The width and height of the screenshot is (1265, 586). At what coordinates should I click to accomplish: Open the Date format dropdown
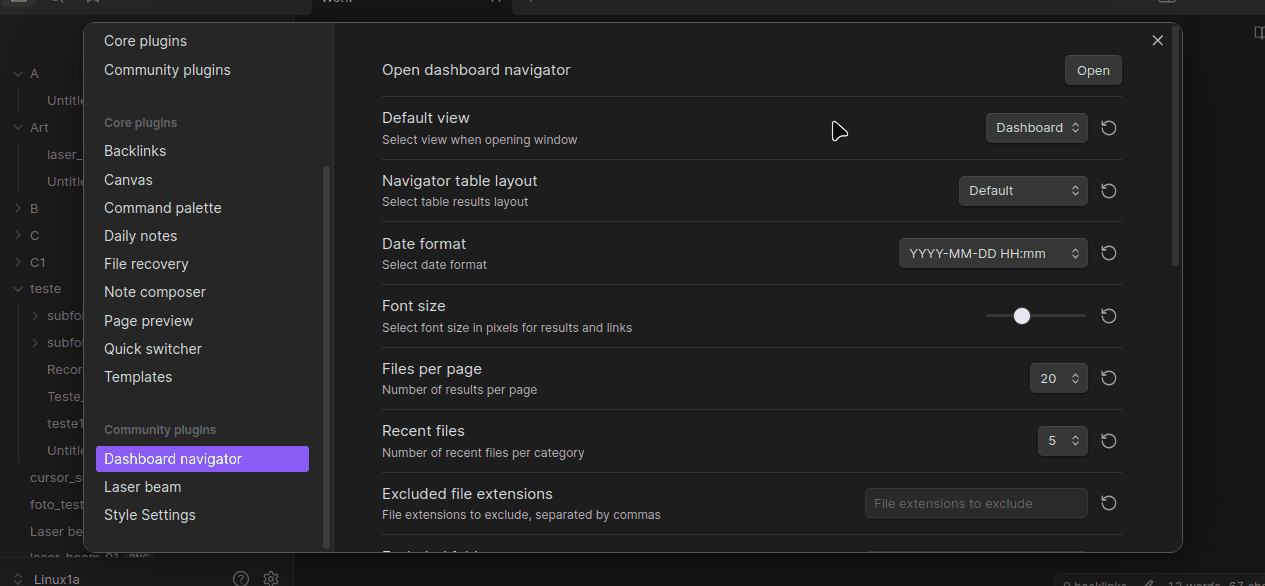[x=992, y=253]
